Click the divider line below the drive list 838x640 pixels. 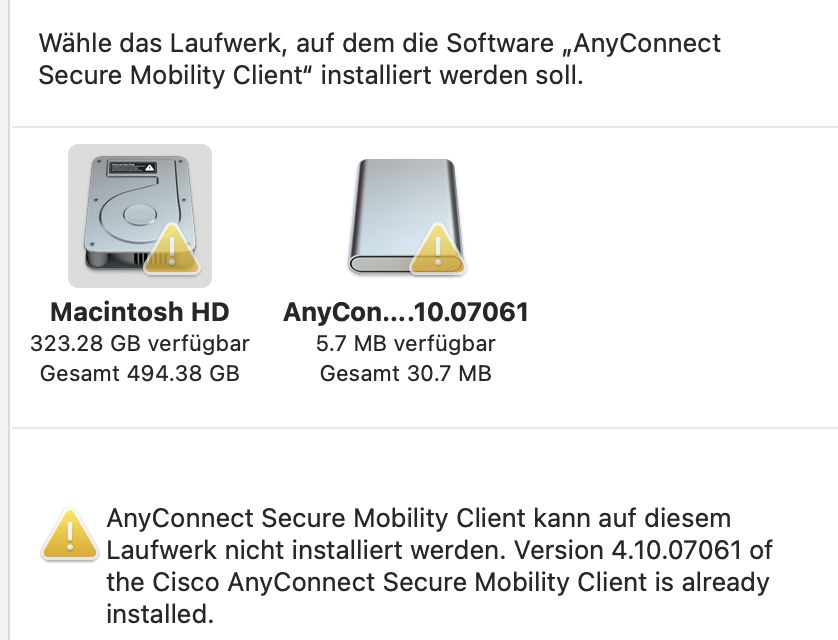[425, 428]
